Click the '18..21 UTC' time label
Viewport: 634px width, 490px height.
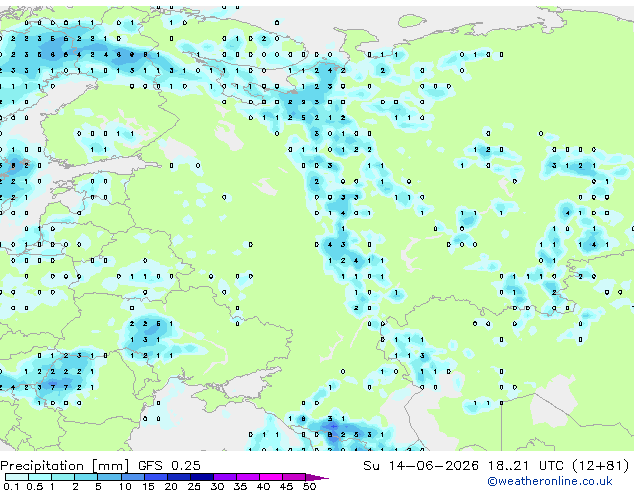(526, 466)
